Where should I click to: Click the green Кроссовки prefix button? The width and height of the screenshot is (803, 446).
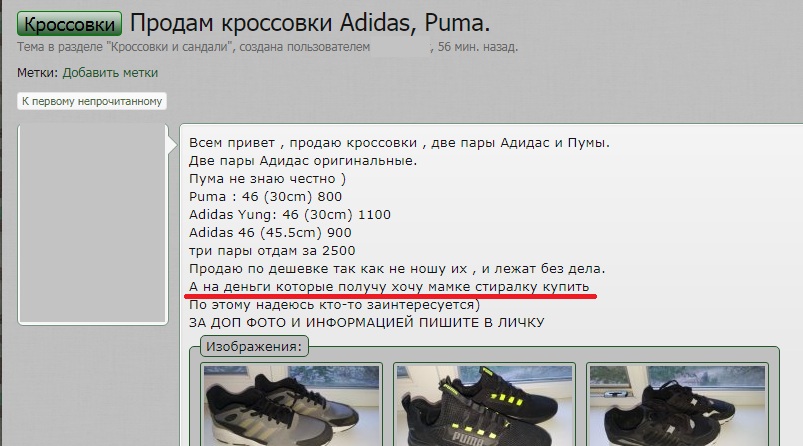tap(69, 24)
